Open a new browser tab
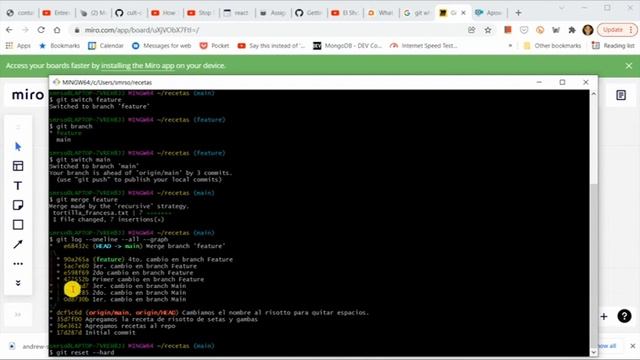This screenshot has height=360, width=640. pos(518,13)
